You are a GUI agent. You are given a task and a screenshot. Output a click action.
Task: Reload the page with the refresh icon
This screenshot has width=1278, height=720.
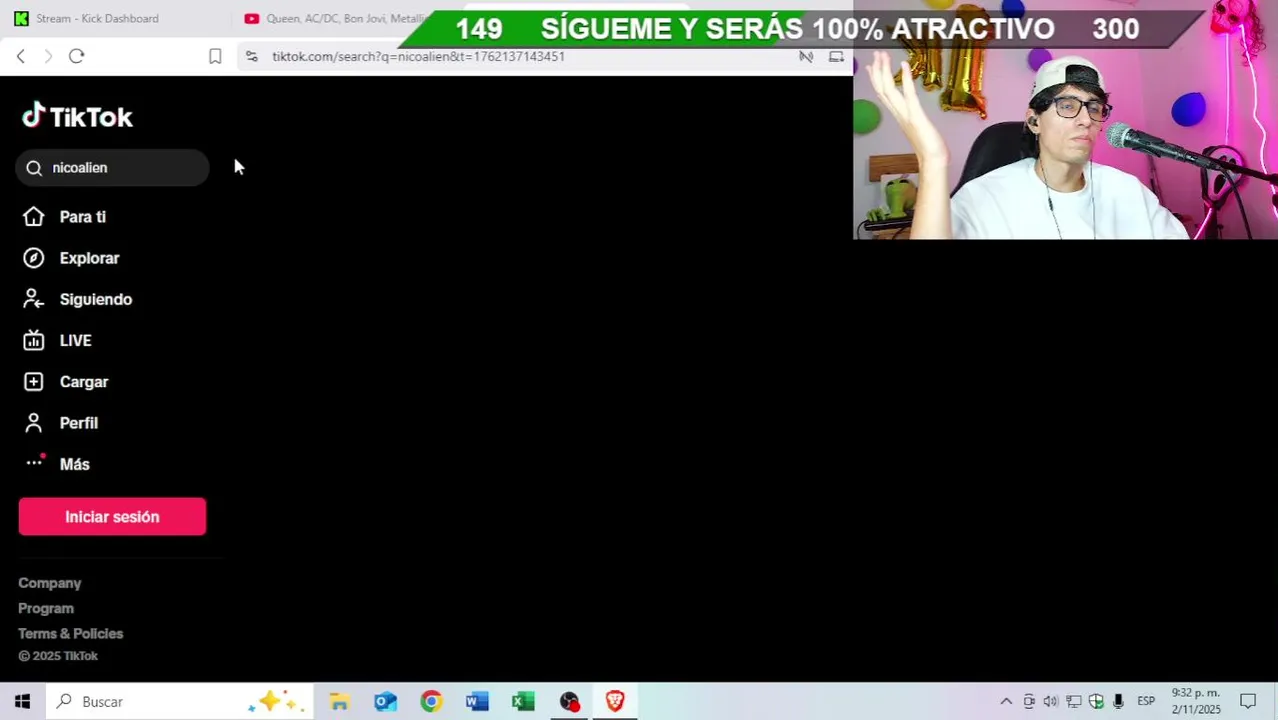point(76,56)
